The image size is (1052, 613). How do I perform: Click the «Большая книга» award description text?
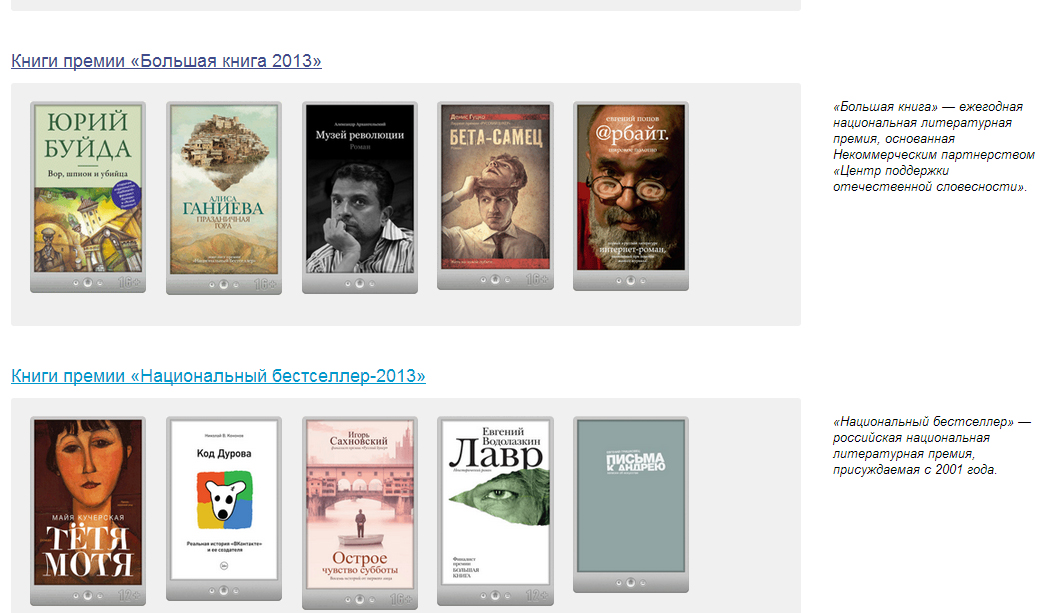933,147
